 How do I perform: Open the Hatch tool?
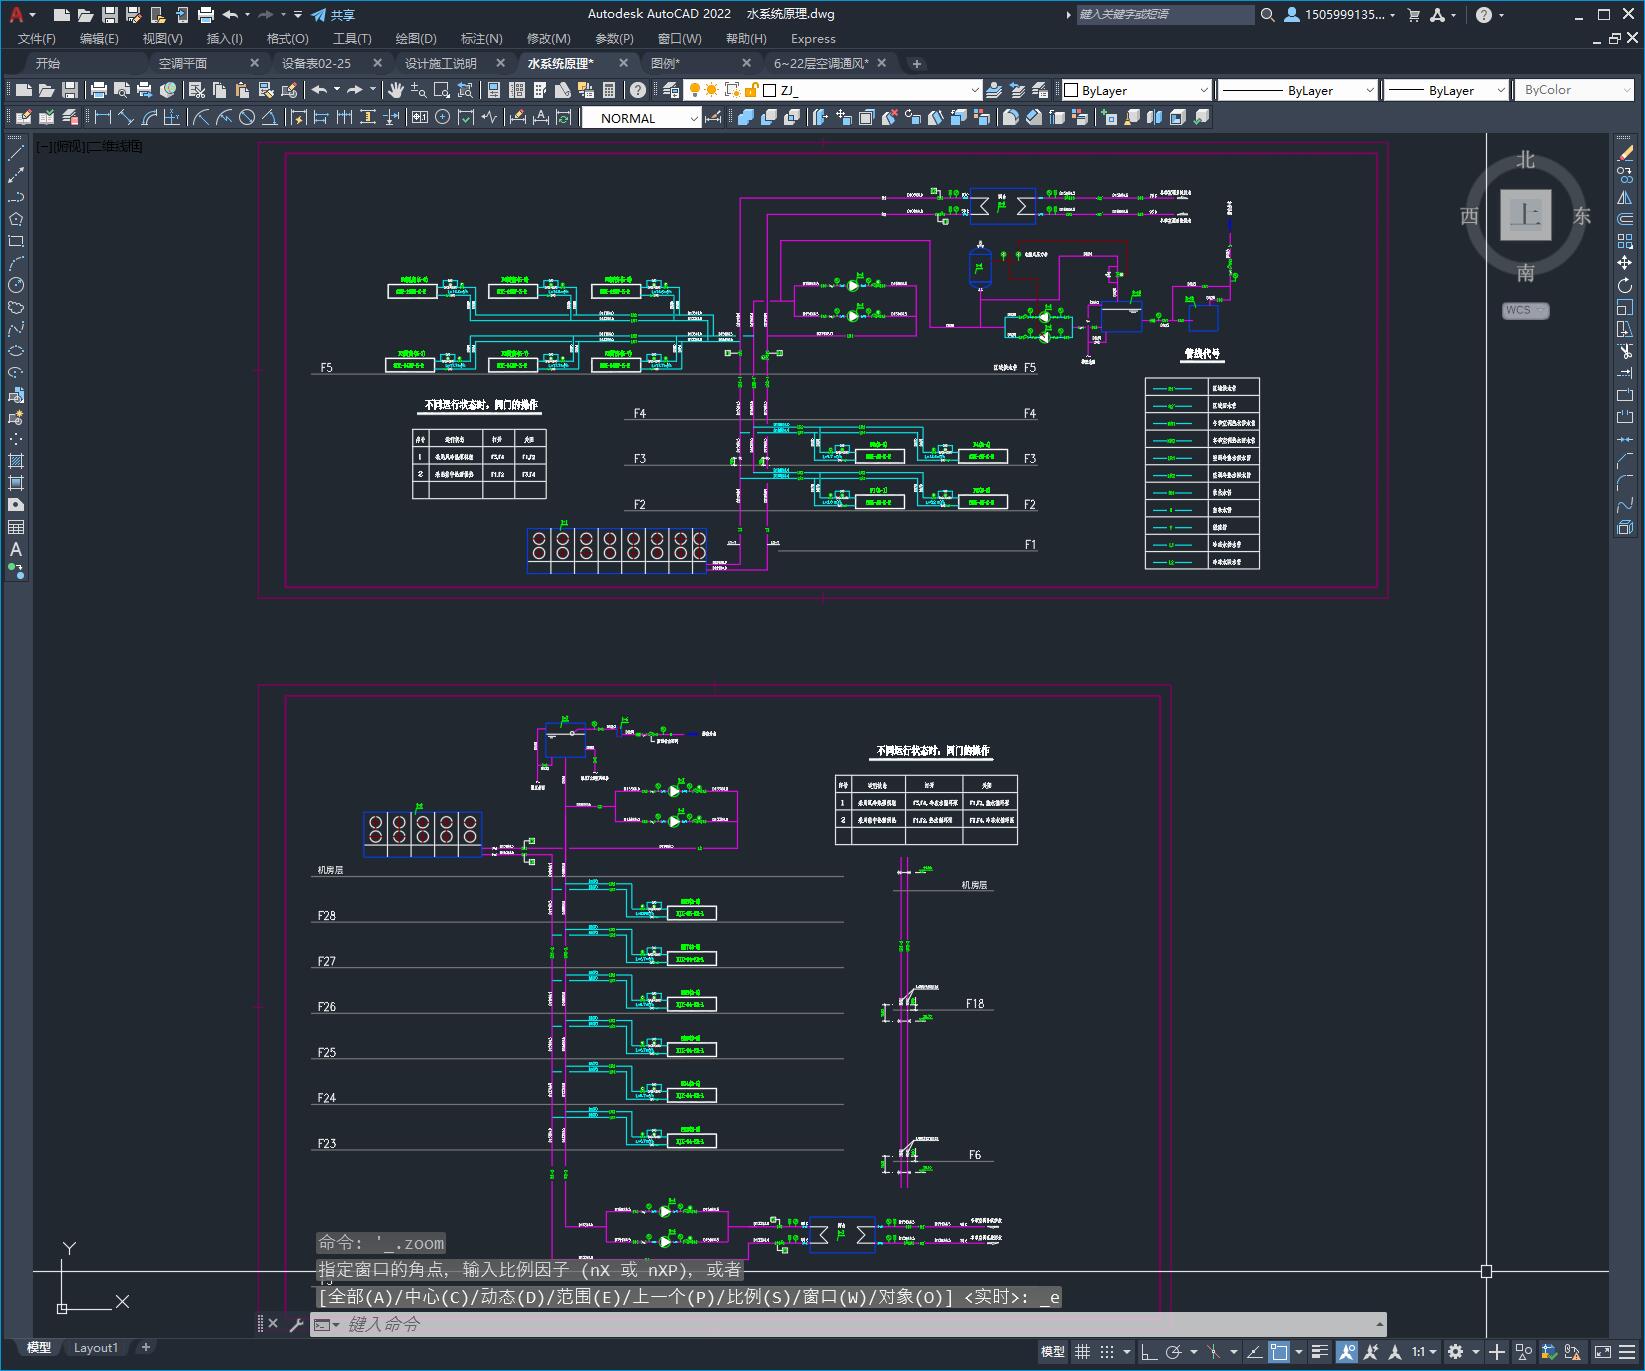[x=16, y=461]
